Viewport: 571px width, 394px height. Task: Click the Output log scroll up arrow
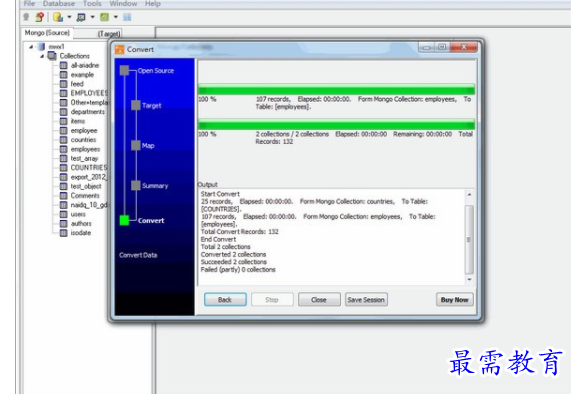469,195
